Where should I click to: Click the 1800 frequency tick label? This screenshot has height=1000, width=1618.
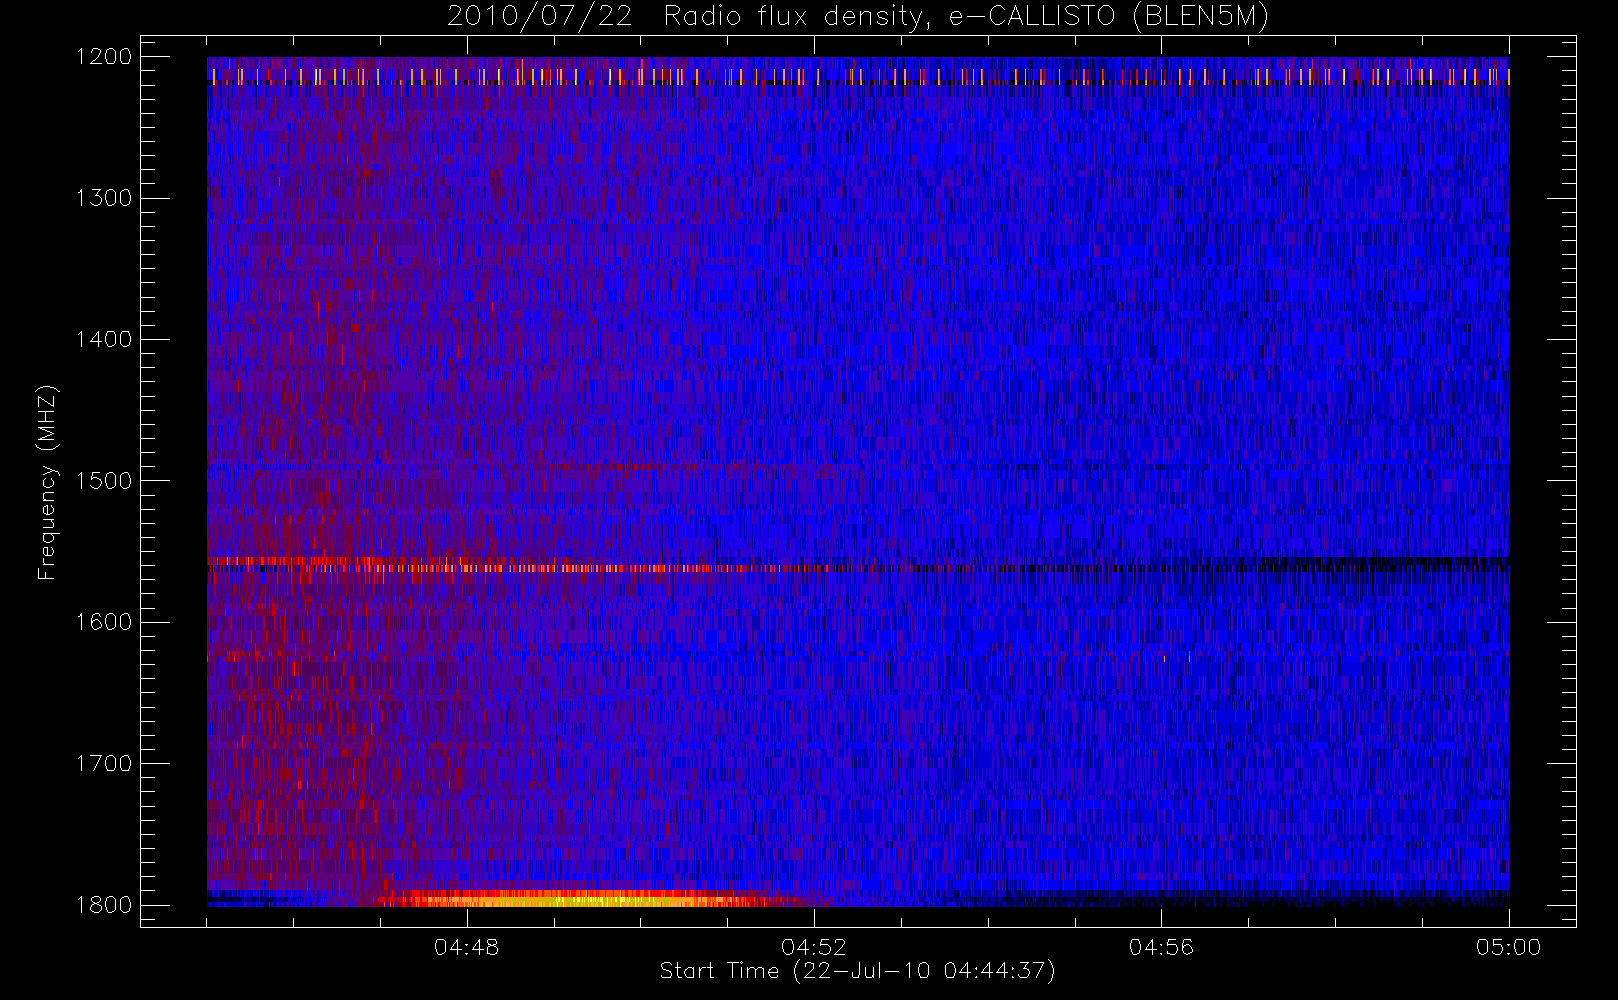(104, 904)
